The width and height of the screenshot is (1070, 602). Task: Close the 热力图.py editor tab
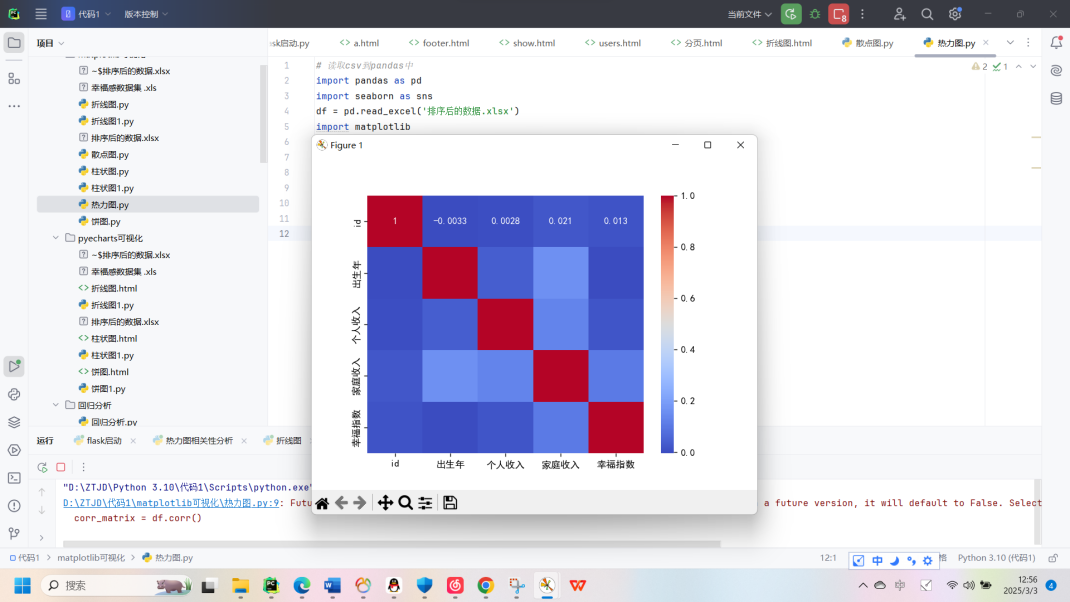pyautogui.click(x=985, y=42)
